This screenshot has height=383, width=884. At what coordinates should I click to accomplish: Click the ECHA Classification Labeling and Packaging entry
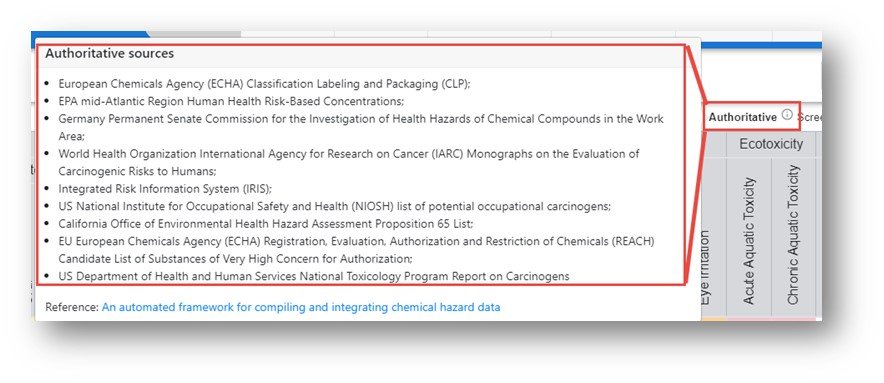(264, 84)
